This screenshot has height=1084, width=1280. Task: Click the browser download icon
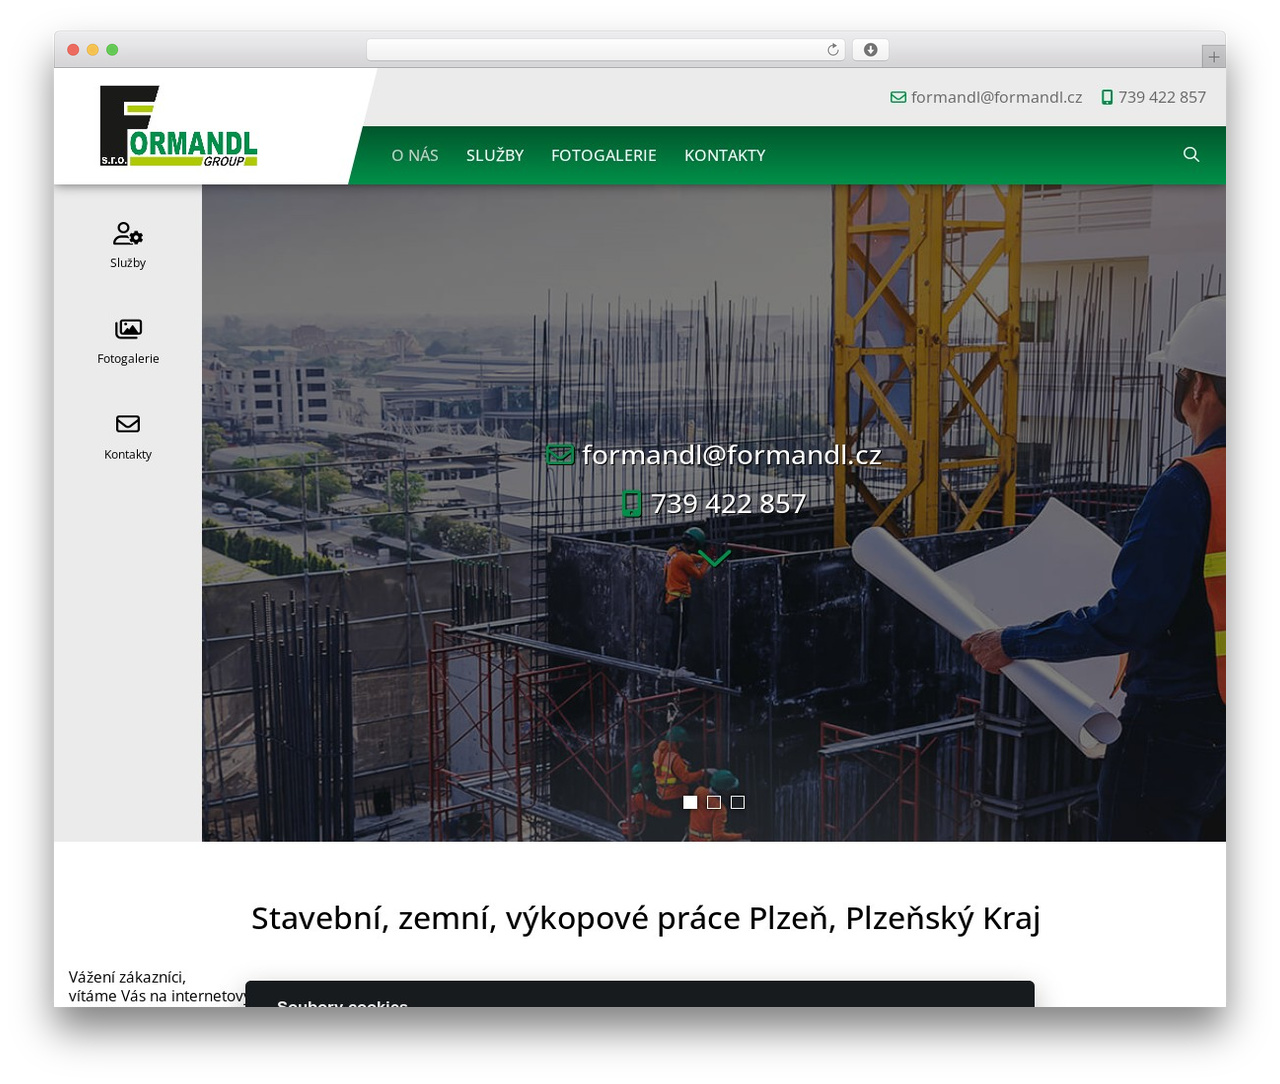pos(871,50)
